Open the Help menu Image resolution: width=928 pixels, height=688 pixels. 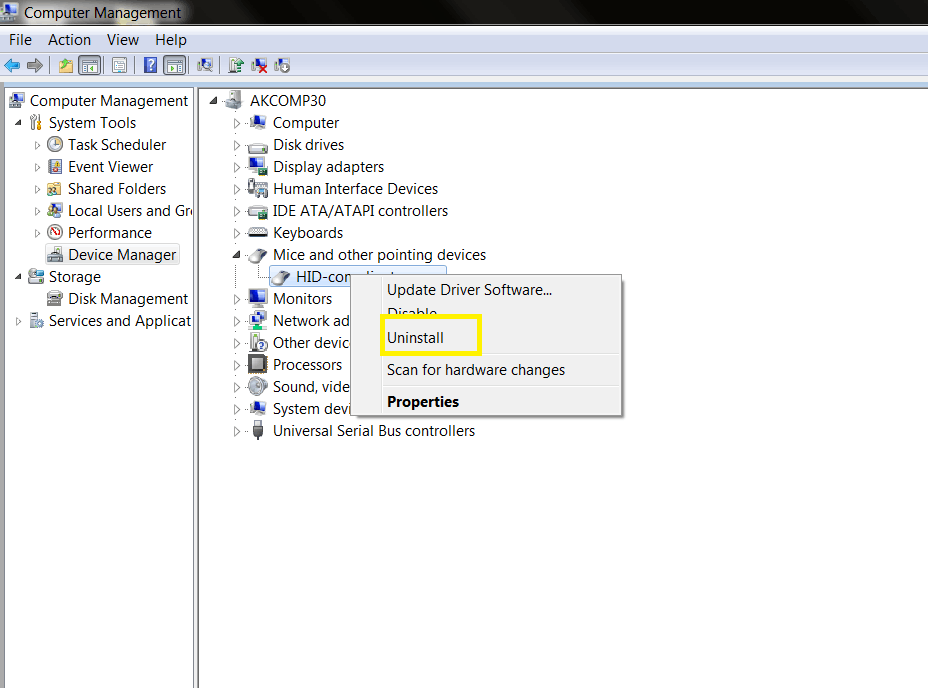click(170, 40)
